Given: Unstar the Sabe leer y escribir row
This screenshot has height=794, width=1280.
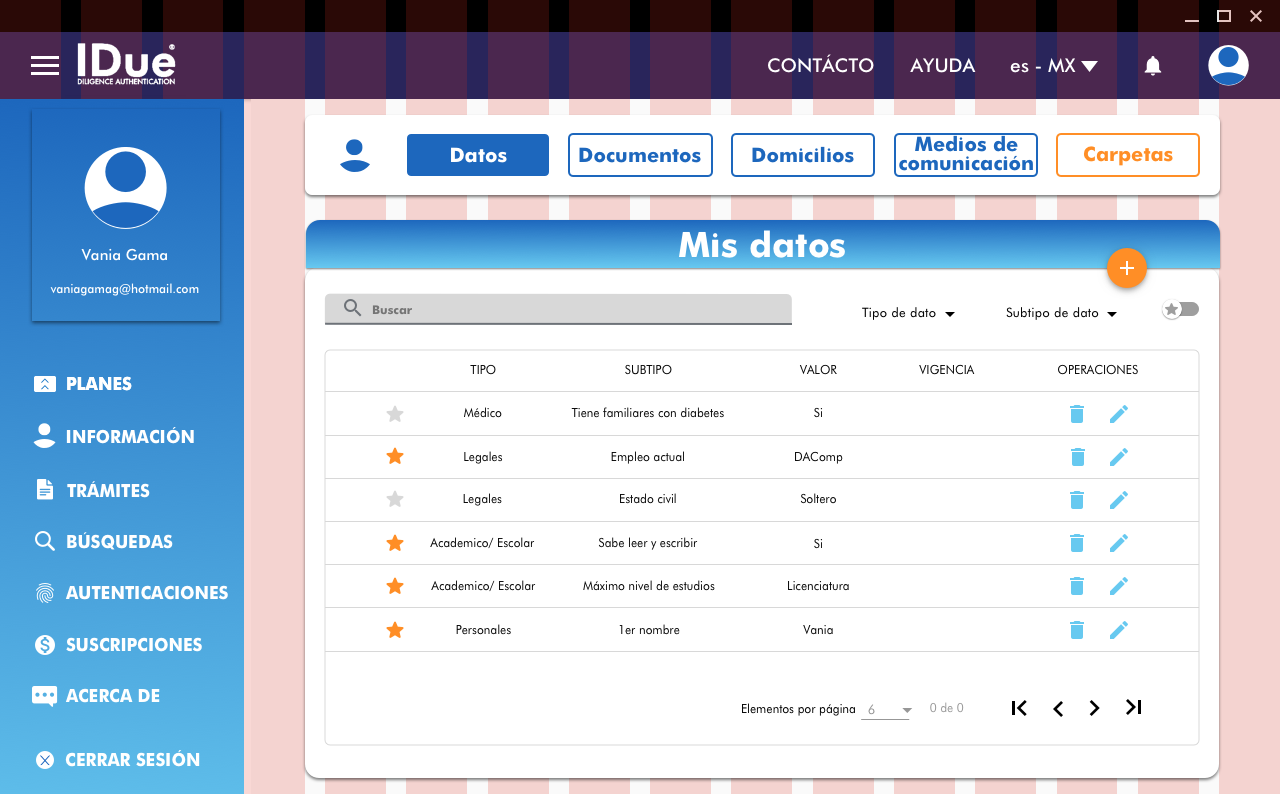Looking at the screenshot, I should (395, 543).
